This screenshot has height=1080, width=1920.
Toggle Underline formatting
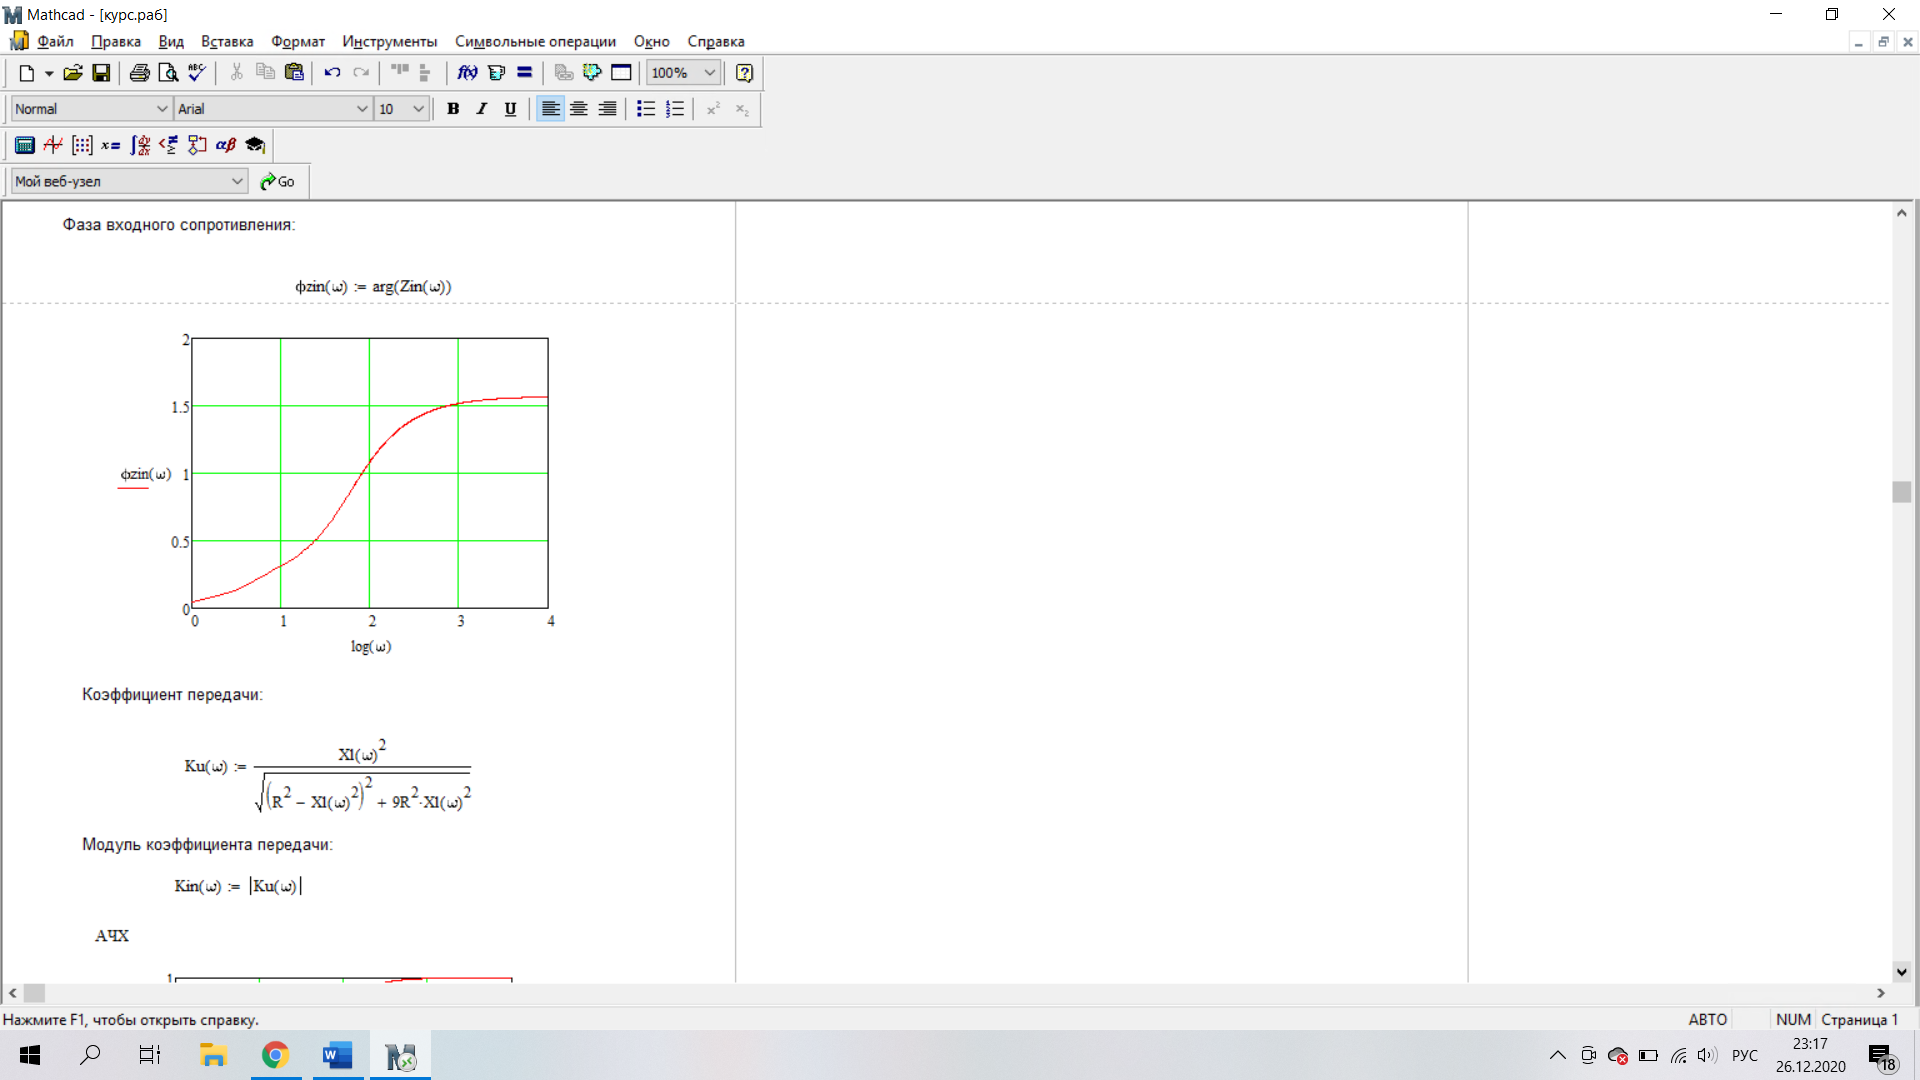coord(510,109)
